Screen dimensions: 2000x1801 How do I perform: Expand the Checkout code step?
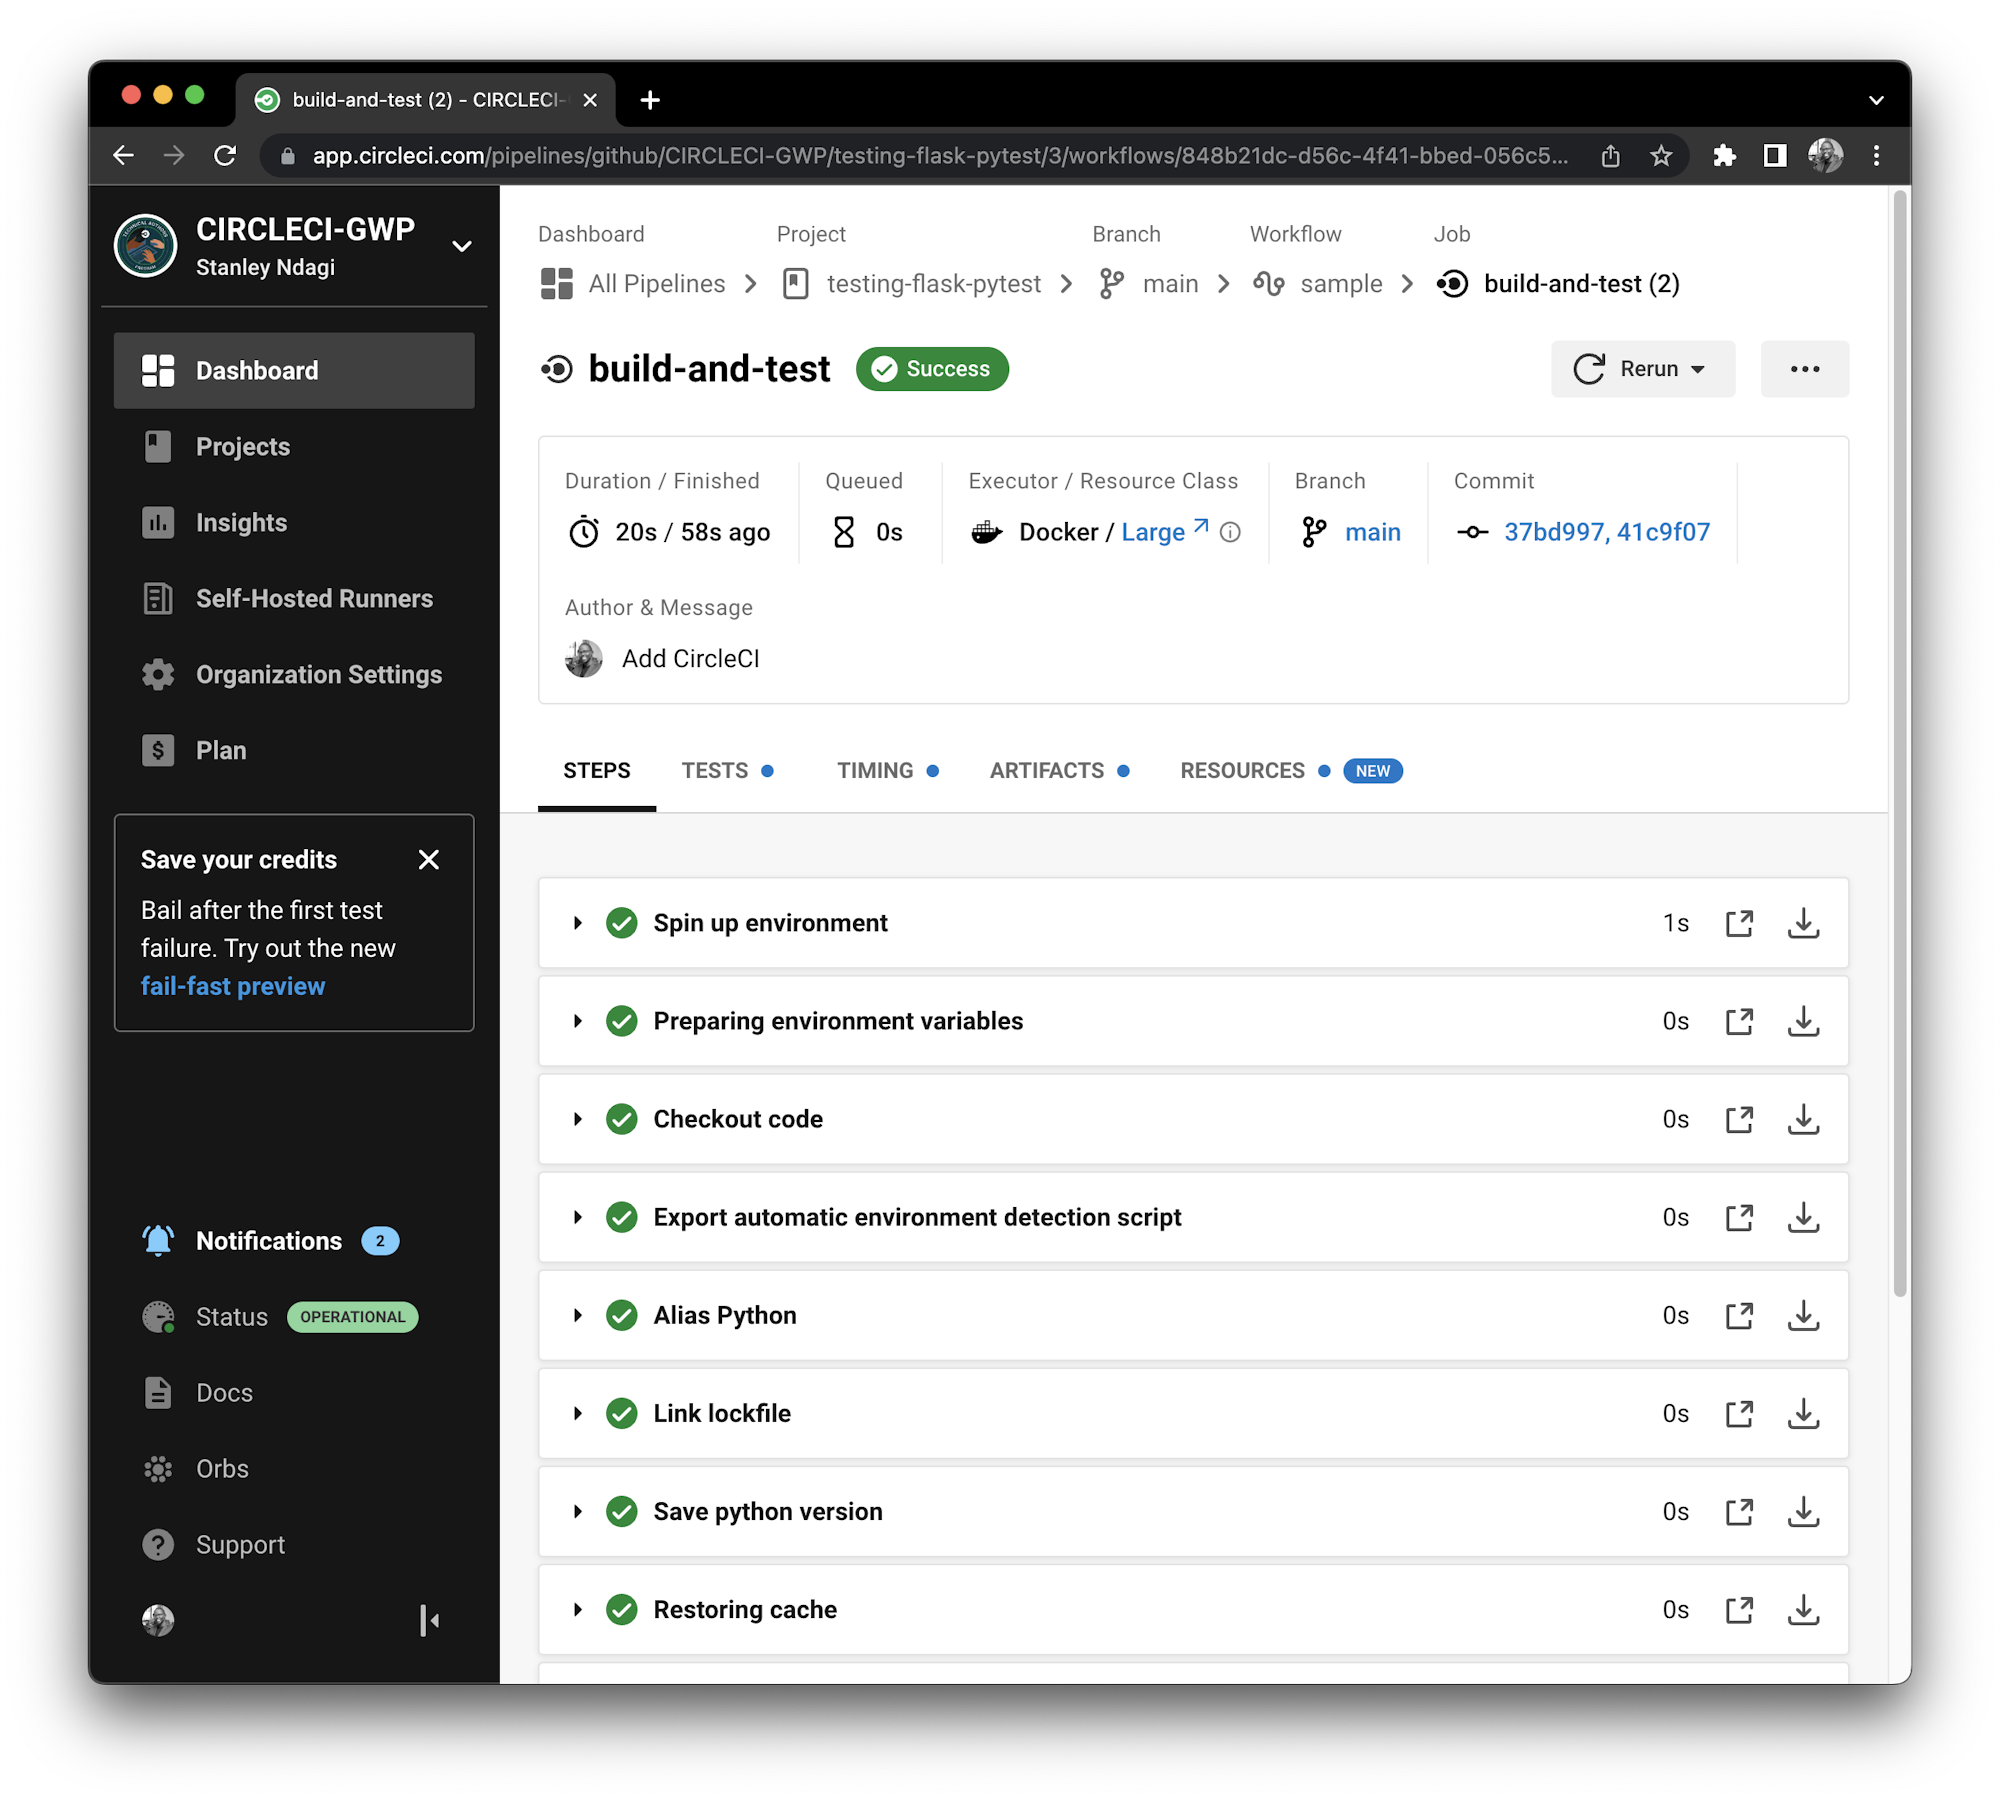tap(579, 1118)
